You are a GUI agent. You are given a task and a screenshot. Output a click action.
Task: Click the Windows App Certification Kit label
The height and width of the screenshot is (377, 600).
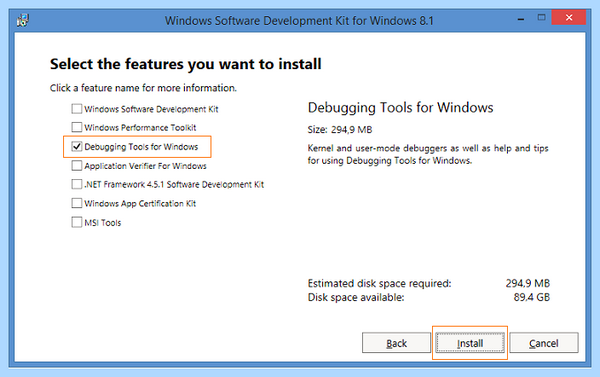click(x=140, y=203)
